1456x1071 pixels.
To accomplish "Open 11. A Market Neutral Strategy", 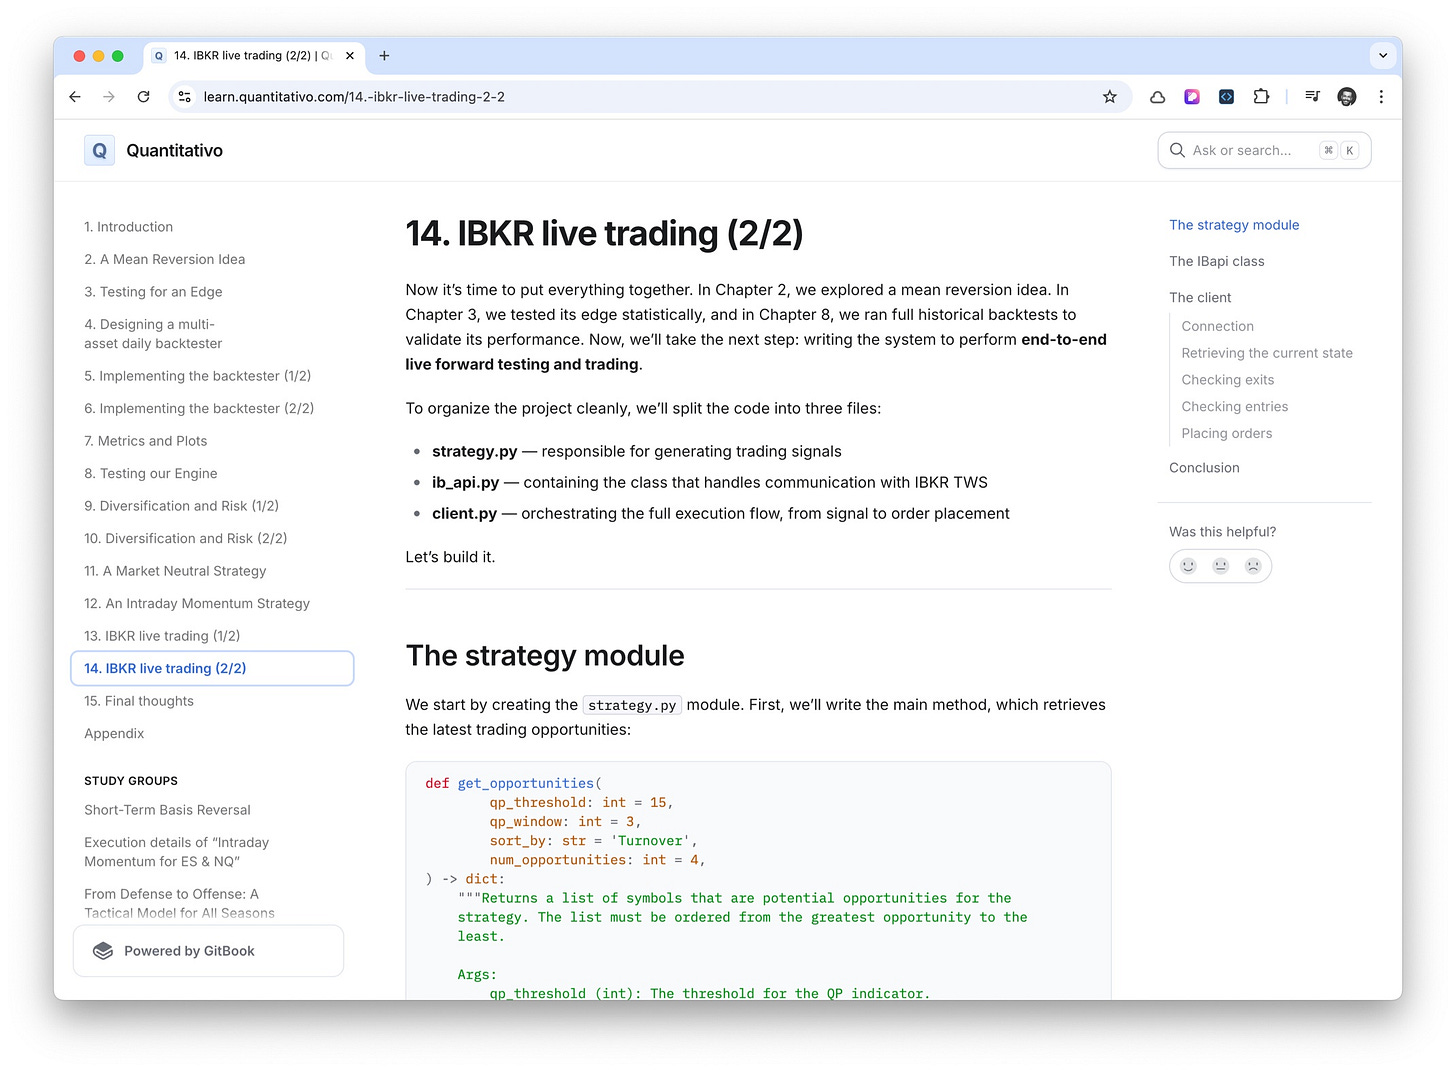I will point(175,571).
